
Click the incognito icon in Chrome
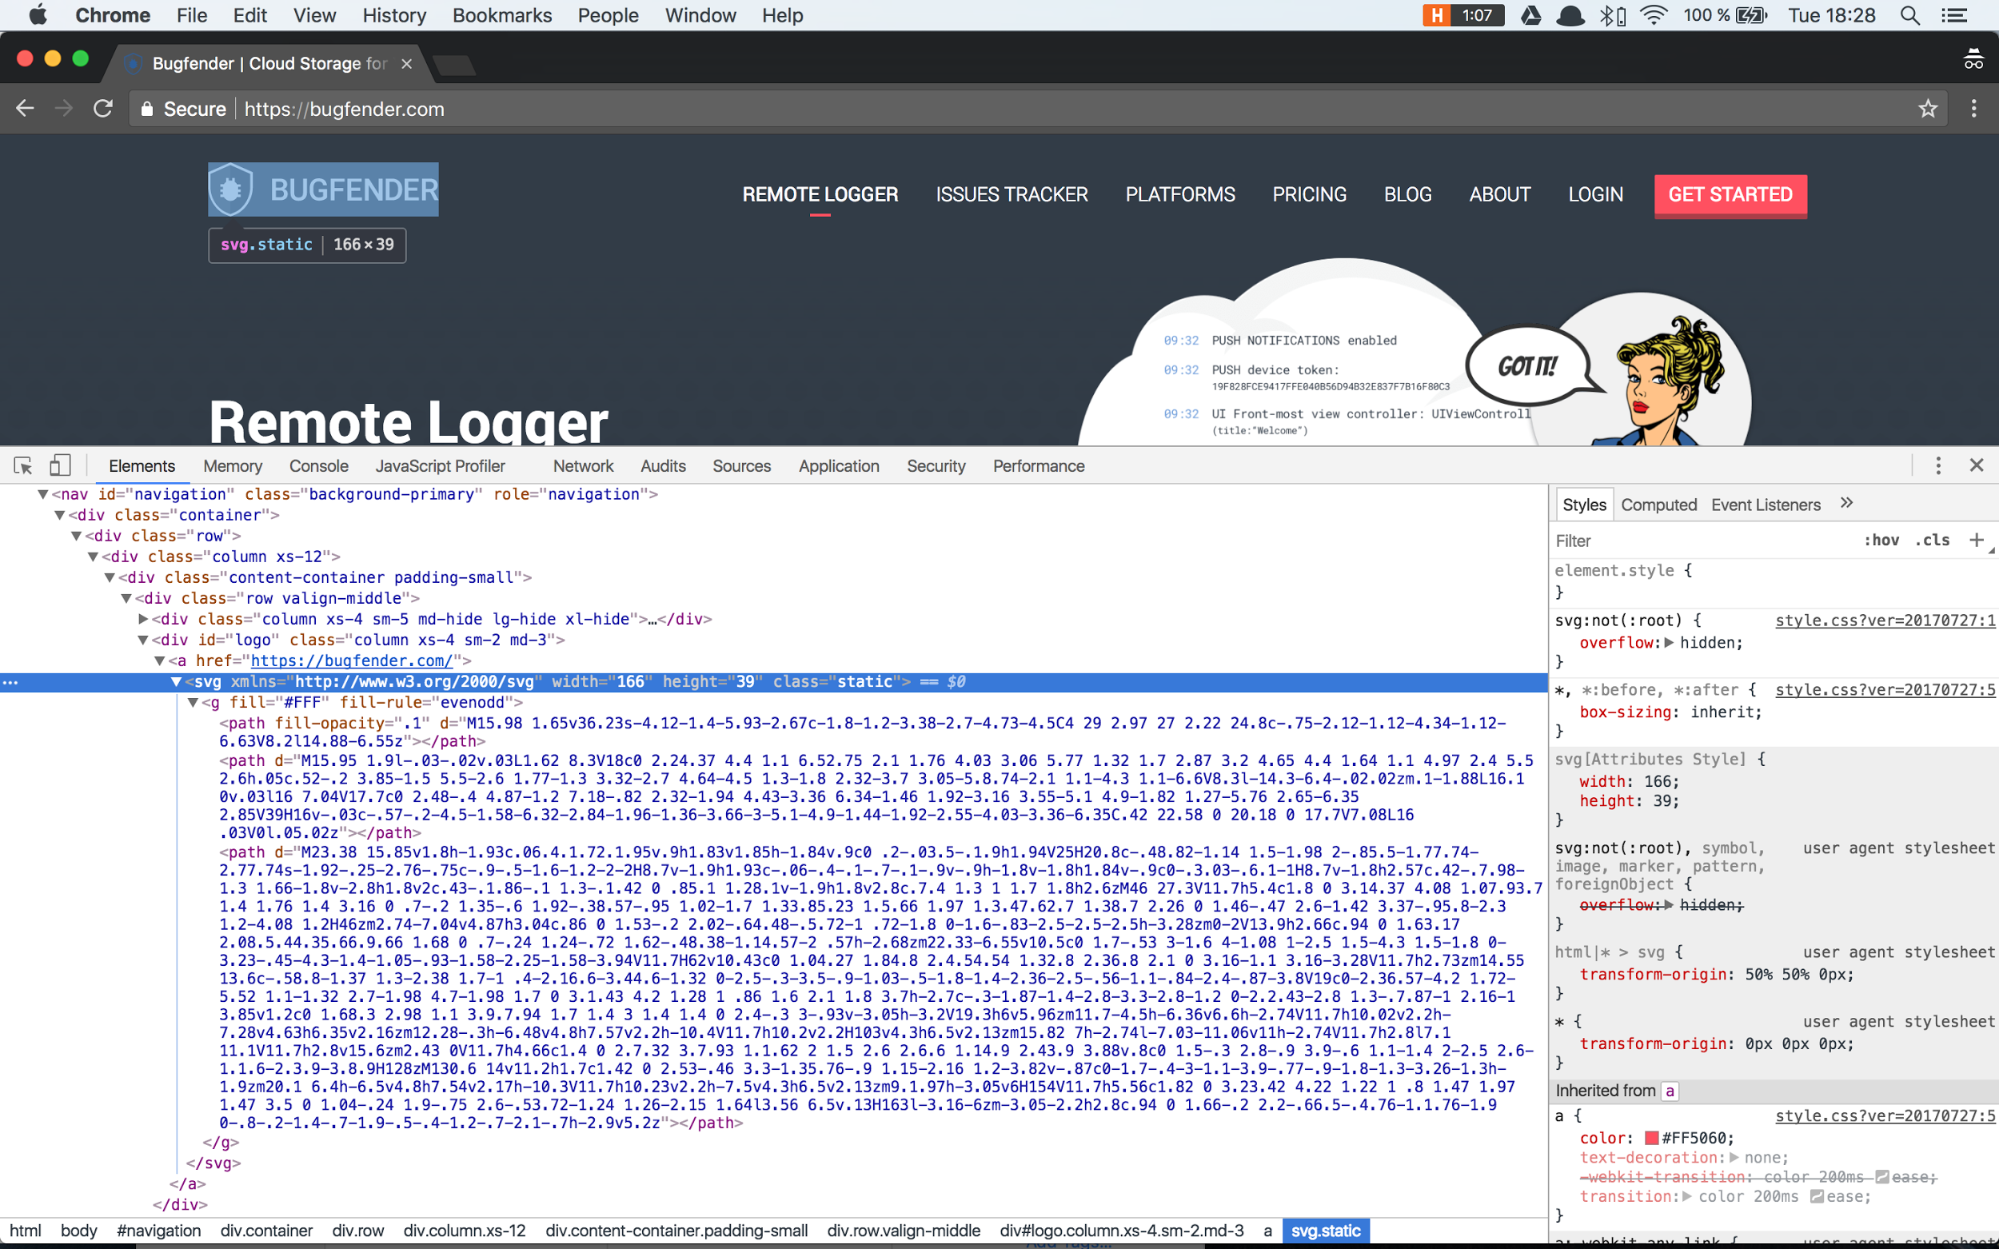pyautogui.click(x=1973, y=60)
